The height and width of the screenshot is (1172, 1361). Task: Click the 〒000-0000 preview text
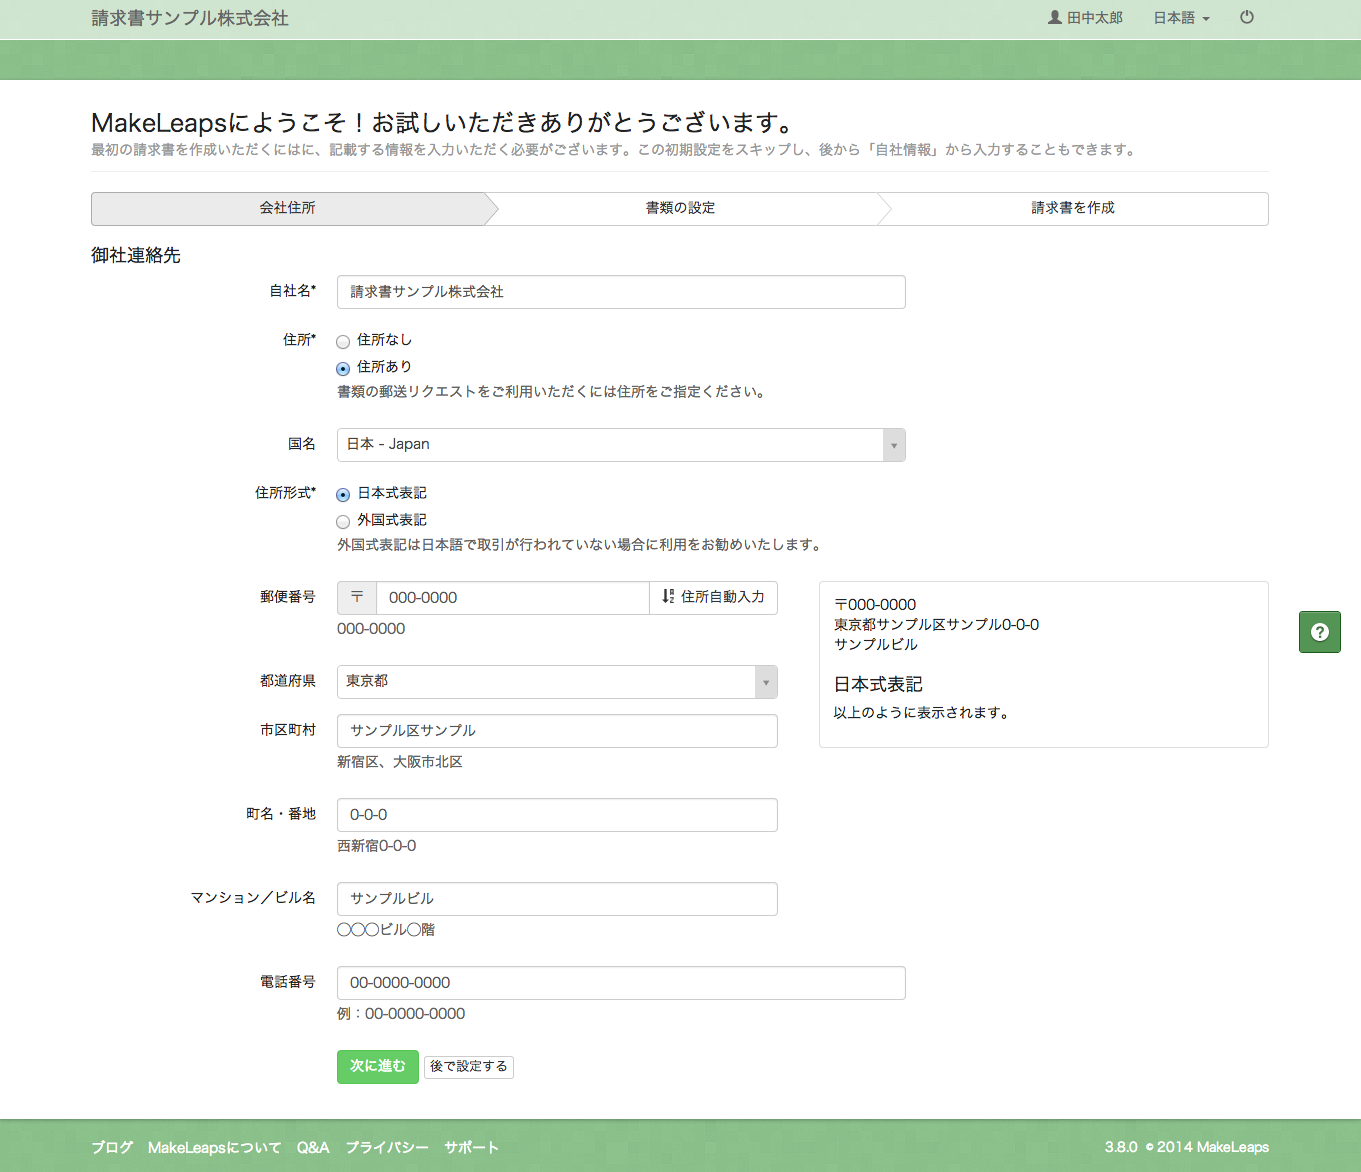pos(875,605)
